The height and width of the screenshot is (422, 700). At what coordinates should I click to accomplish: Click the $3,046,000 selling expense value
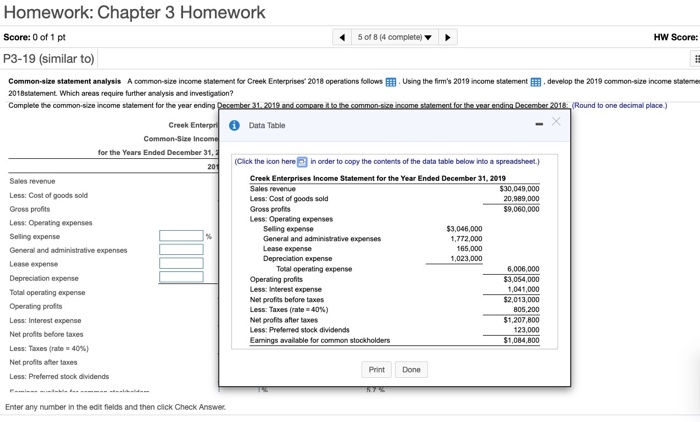click(x=464, y=229)
